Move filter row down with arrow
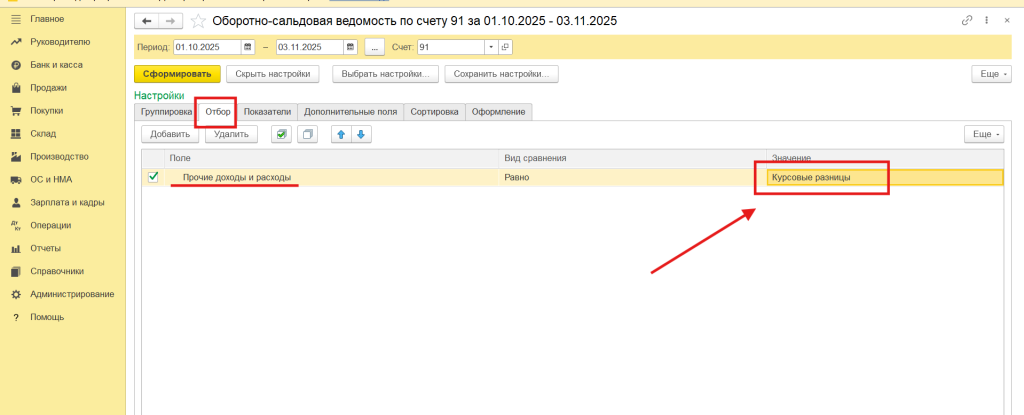The height and width of the screenshot is (415, 1024). coord(361,134)
